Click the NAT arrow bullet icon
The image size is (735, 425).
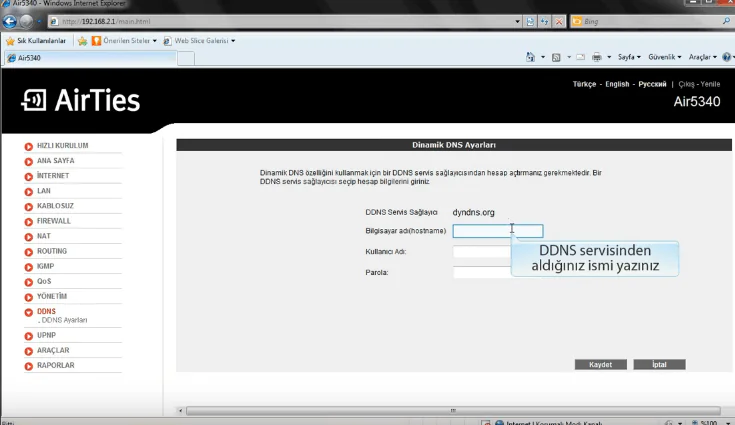pyautogui.click(x=29, y=237)
